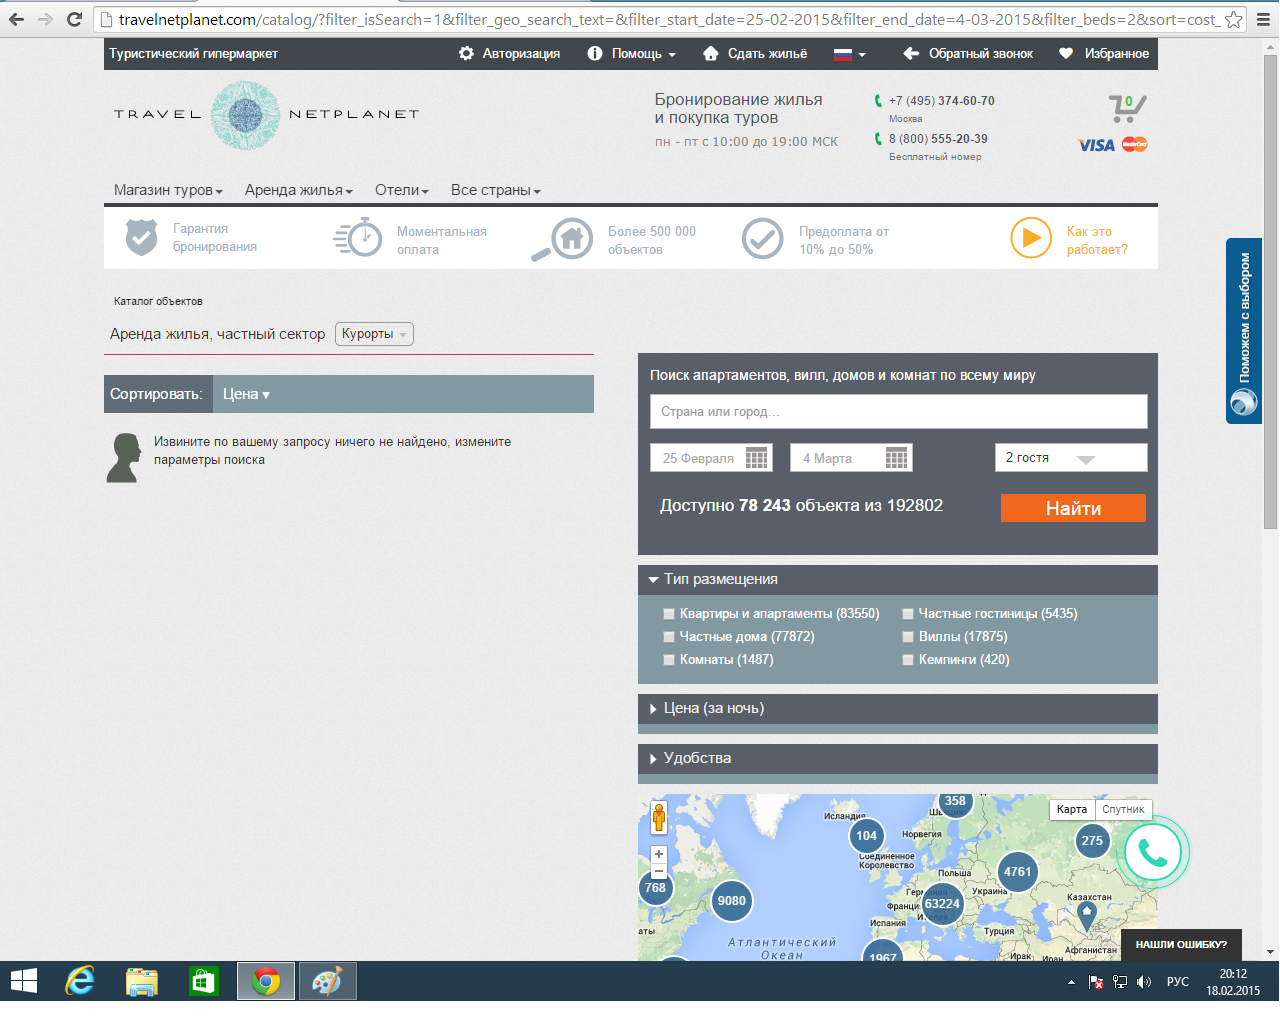Open the Курорты dropdown
The height and width of the screenshot is (1024, 1280).
coord(374,334)
